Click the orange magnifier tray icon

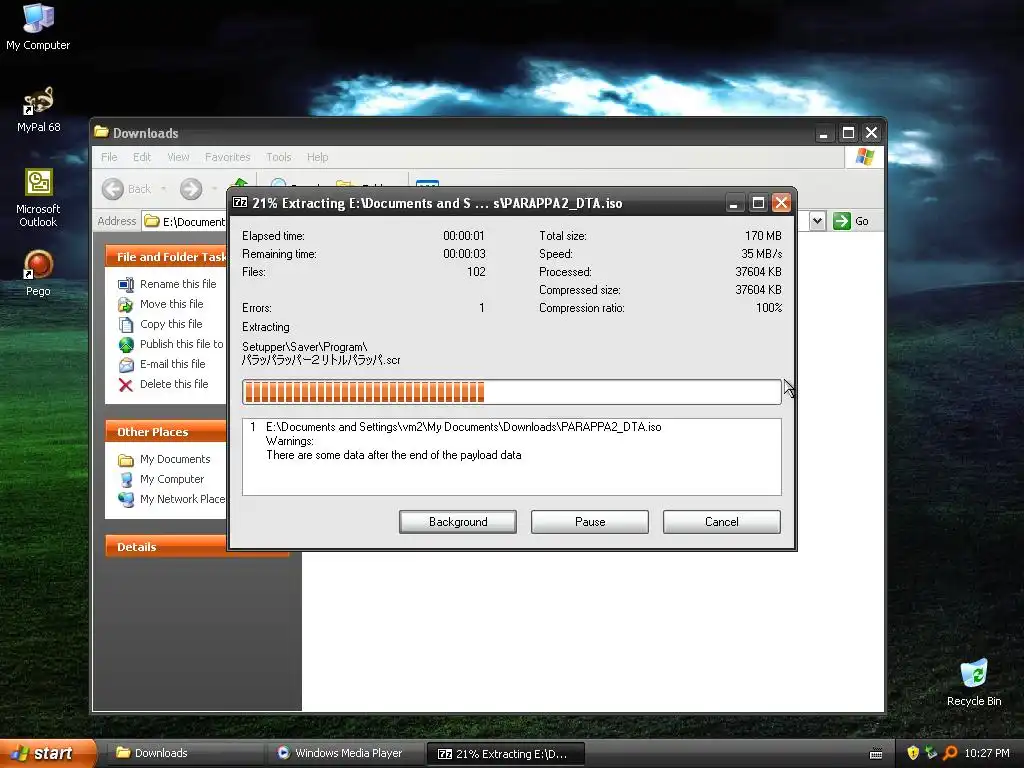(x=950, y=753)
